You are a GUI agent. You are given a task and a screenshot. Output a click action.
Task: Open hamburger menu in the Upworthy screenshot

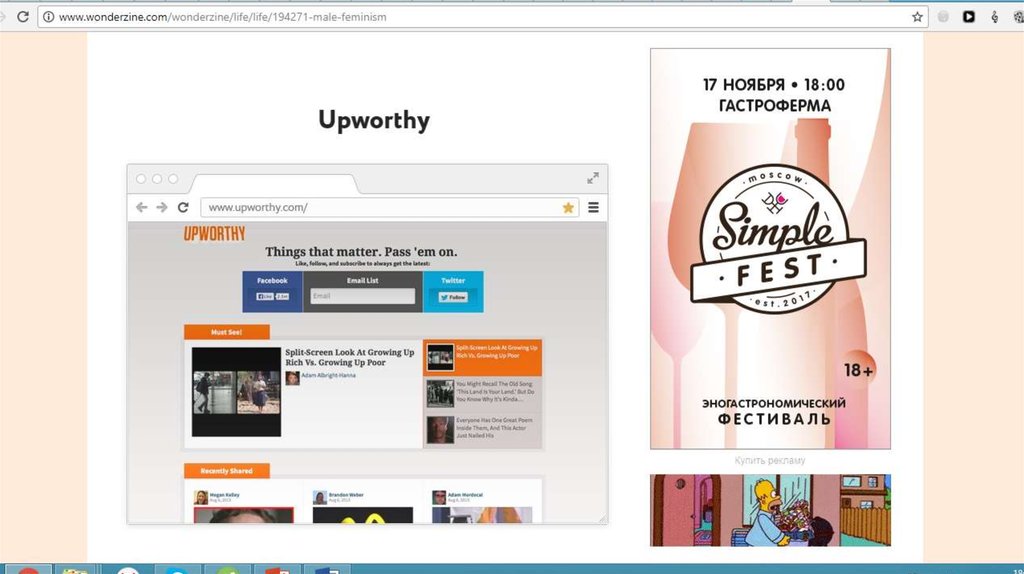click(594, 207)
